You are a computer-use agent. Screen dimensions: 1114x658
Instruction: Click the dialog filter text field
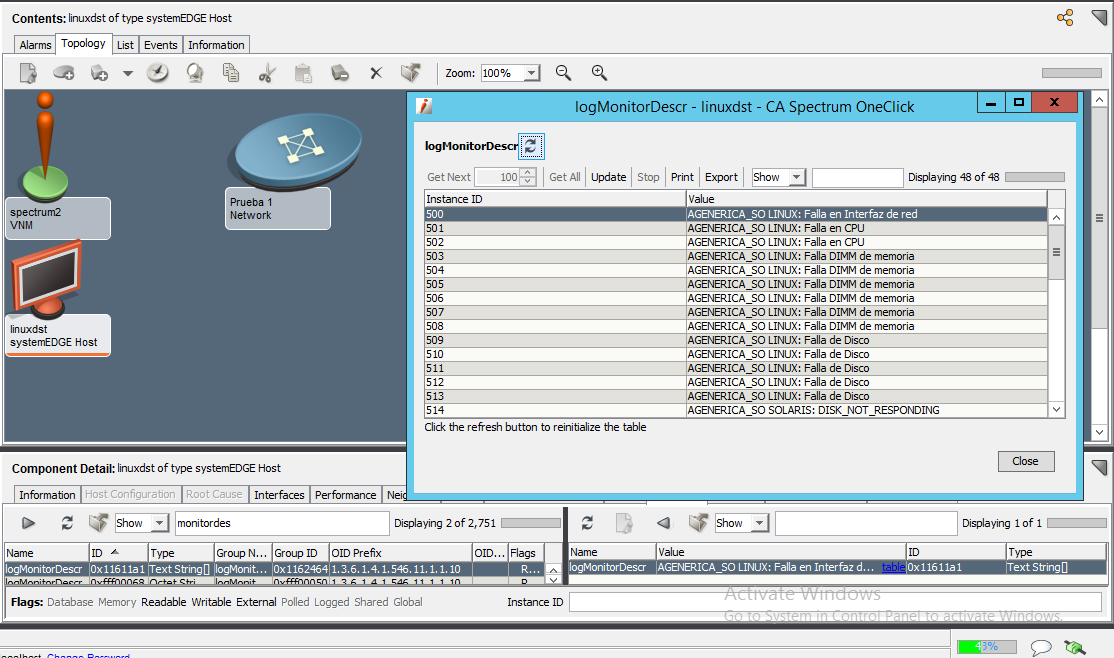(858, 178)
